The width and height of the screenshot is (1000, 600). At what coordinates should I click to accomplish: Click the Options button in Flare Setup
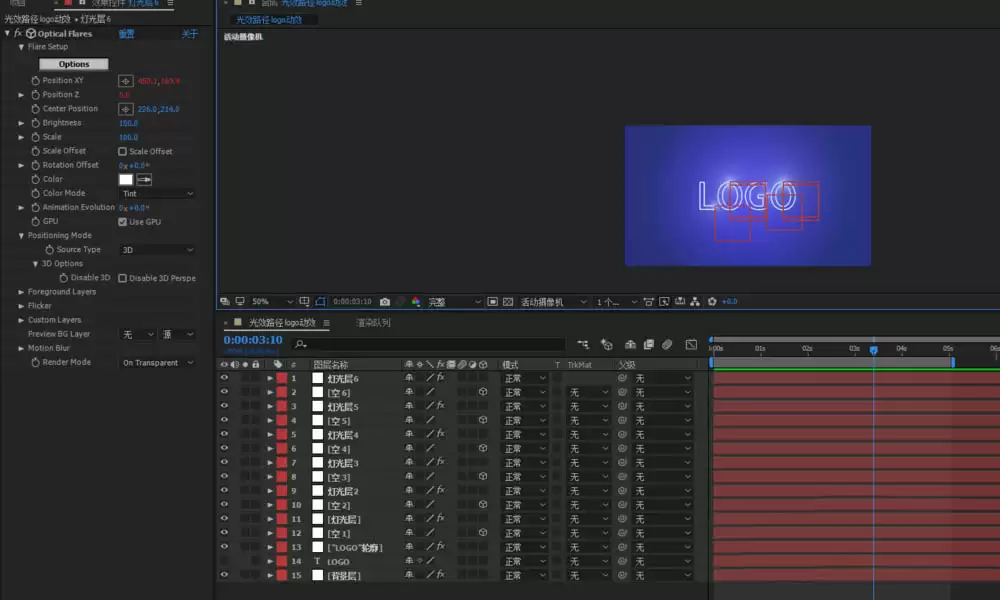(x=74, y=64)
